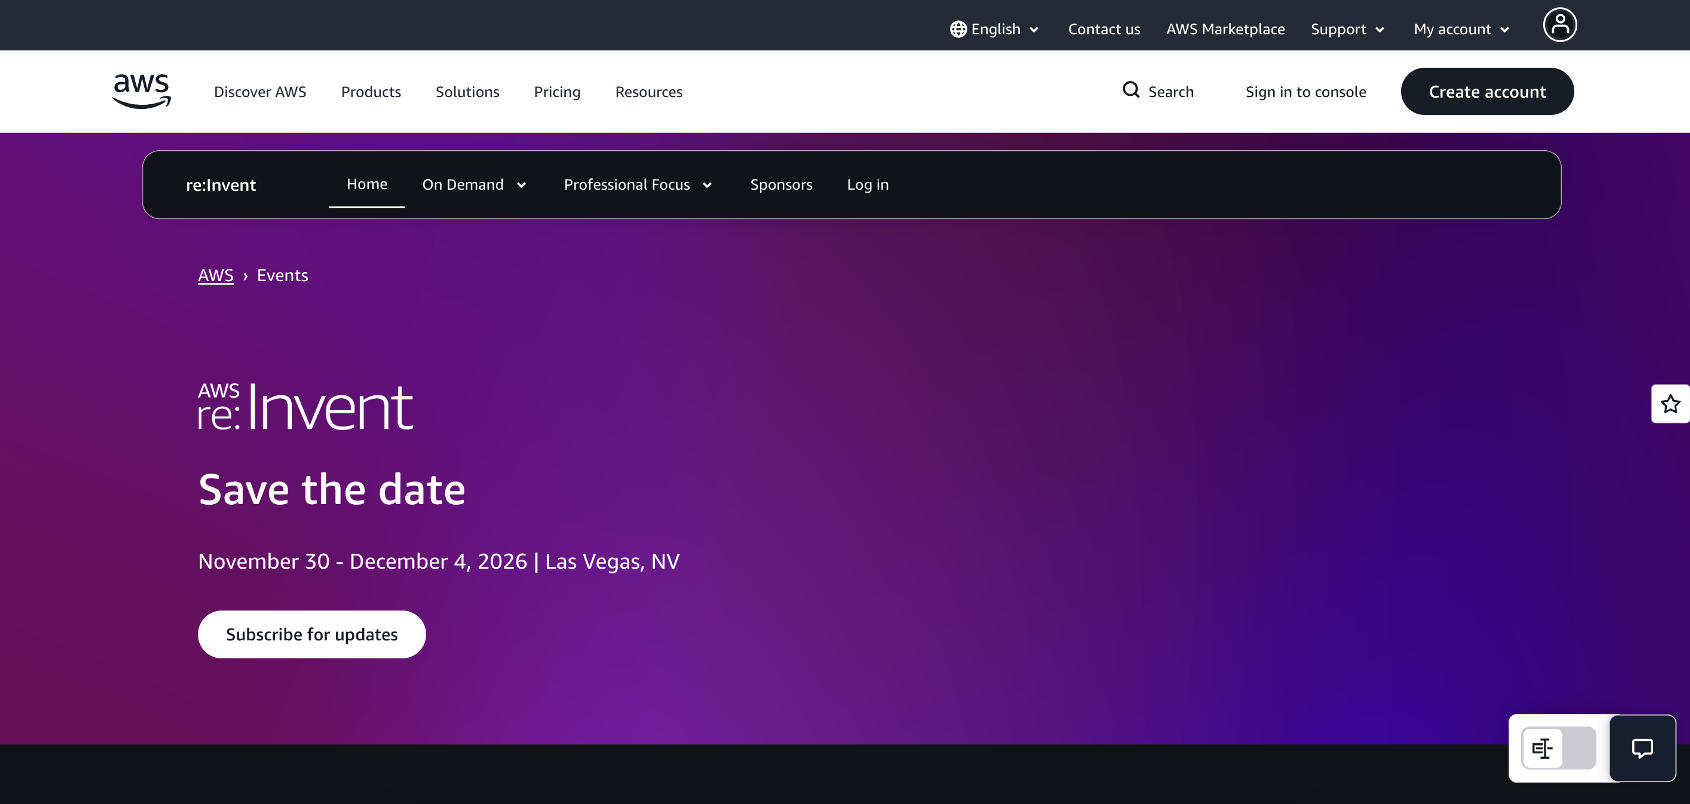Open the Products menu
1690x804 pixels.
(371, 92)
